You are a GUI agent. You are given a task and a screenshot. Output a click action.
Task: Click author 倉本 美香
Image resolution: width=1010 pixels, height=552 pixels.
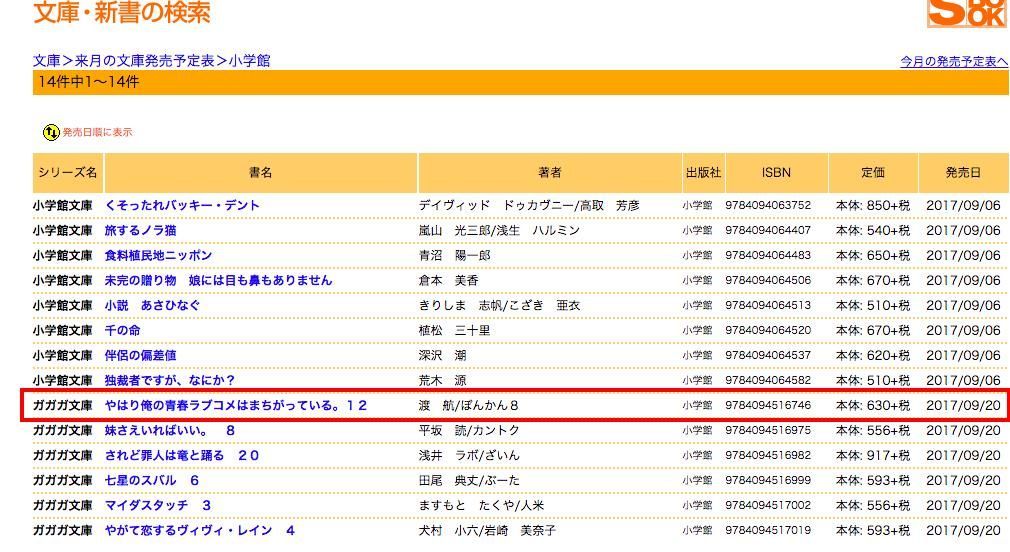coord(449,281)
